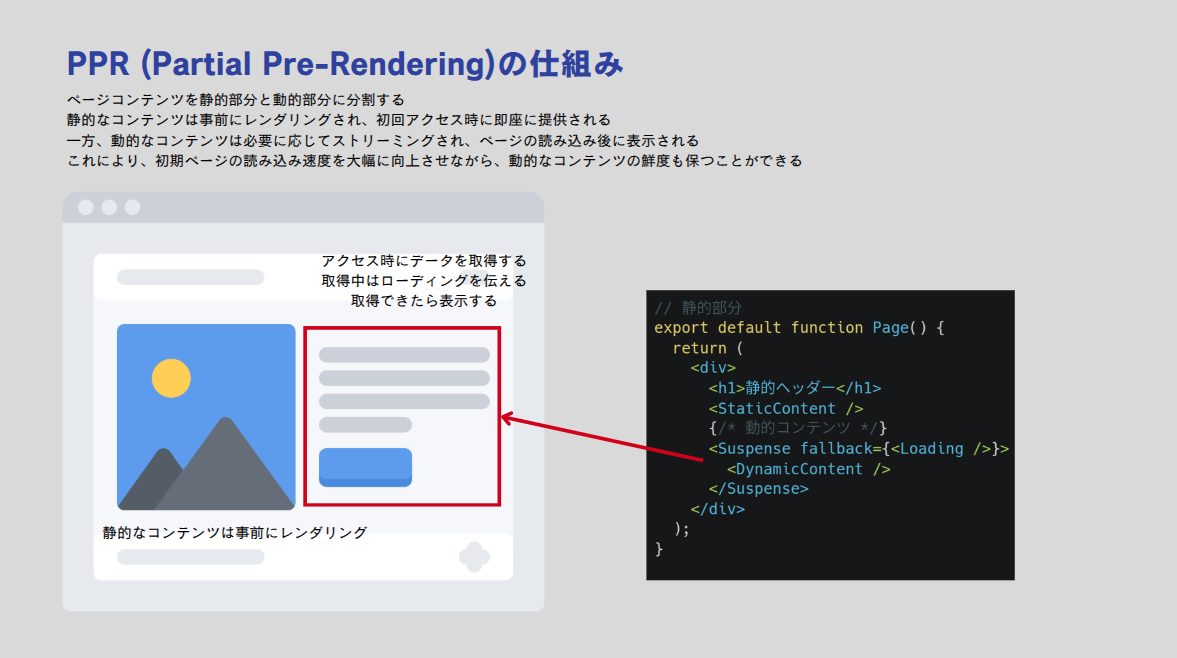This screenshot has height=658, width=1177.
Task: Click the comment '{/* 動的コンテンツ */}' in the code
Action: pos(798,428)
